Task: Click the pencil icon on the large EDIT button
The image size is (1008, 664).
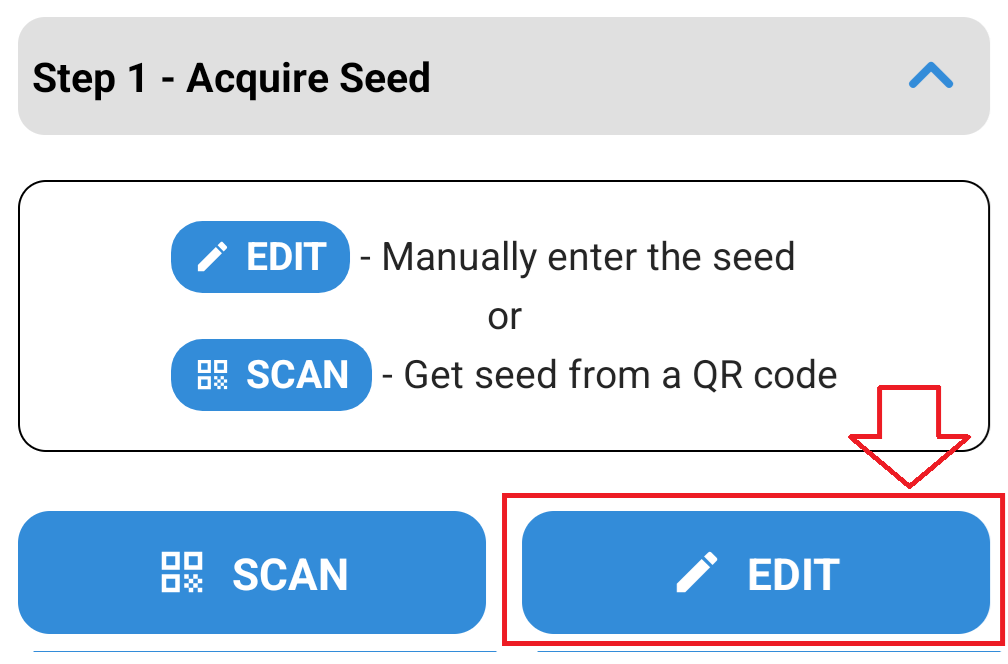Action: pos(697,571)
